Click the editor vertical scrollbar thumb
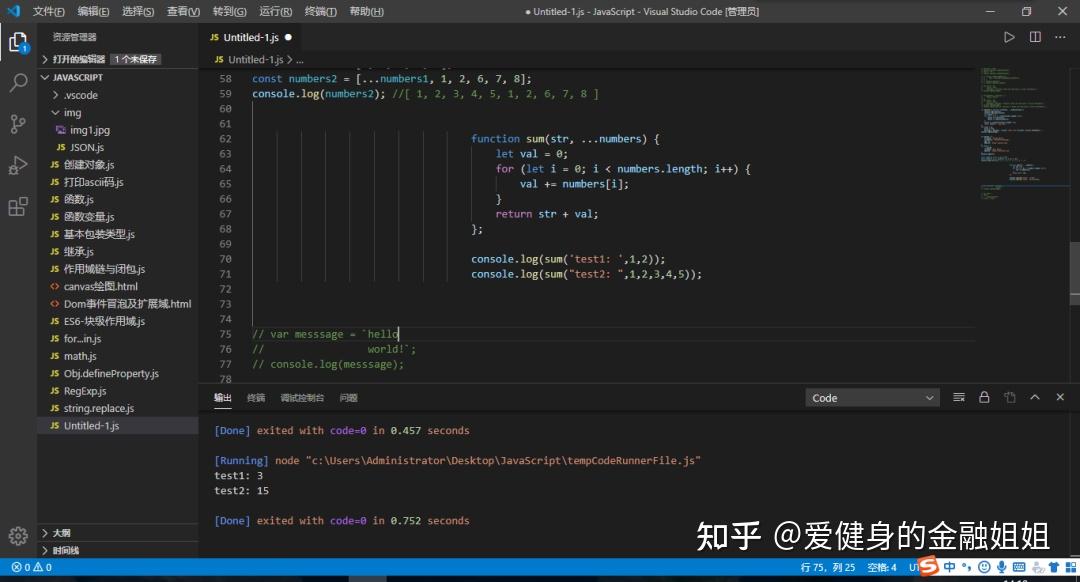The image size is (1080, 582). (x=1074, y=273)
